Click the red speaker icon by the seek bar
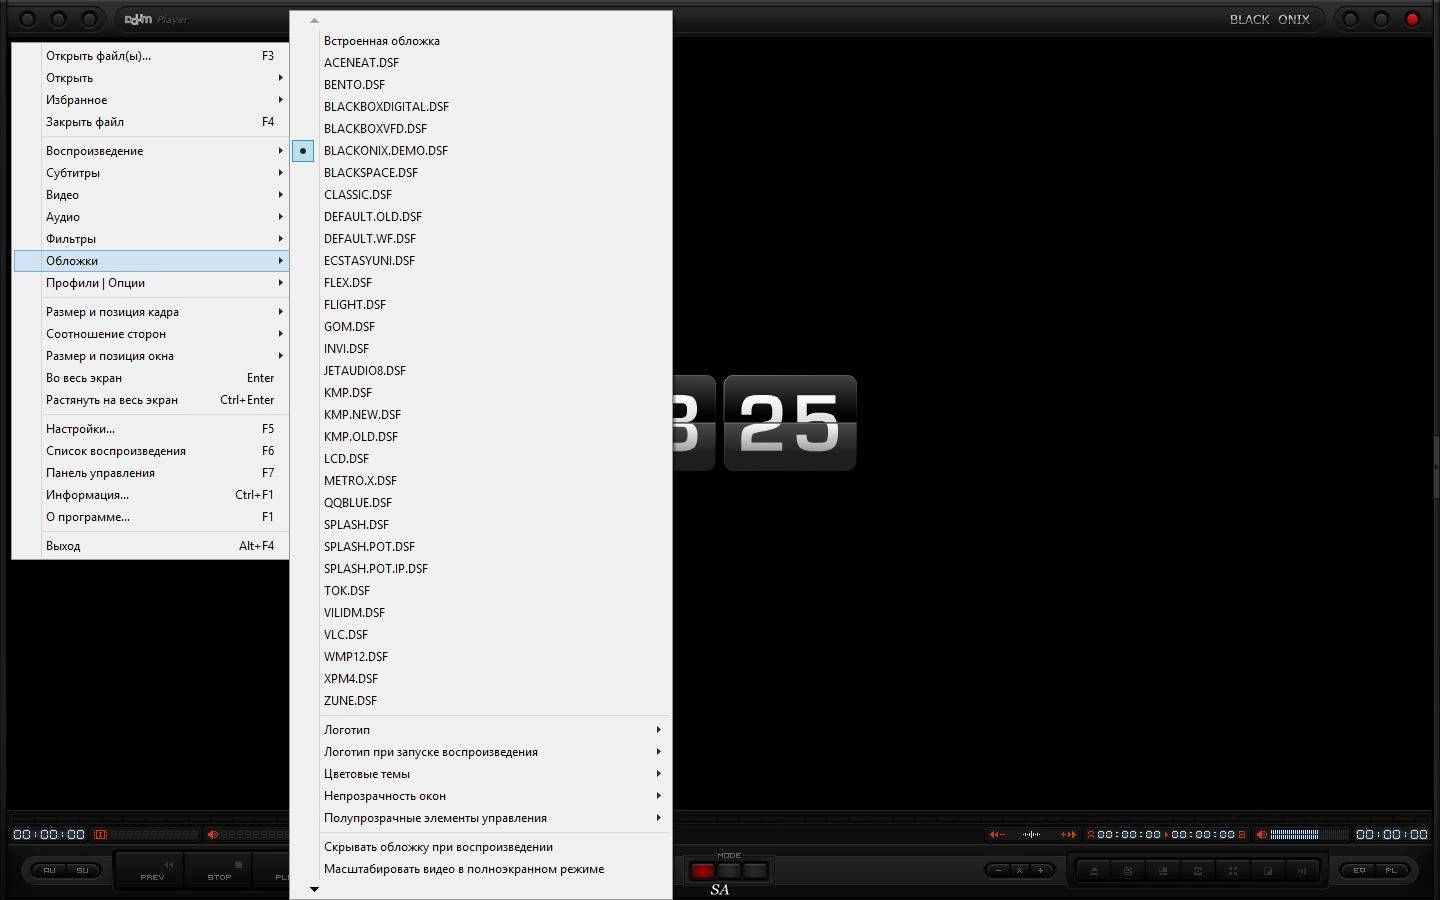 tap(212, 834)
